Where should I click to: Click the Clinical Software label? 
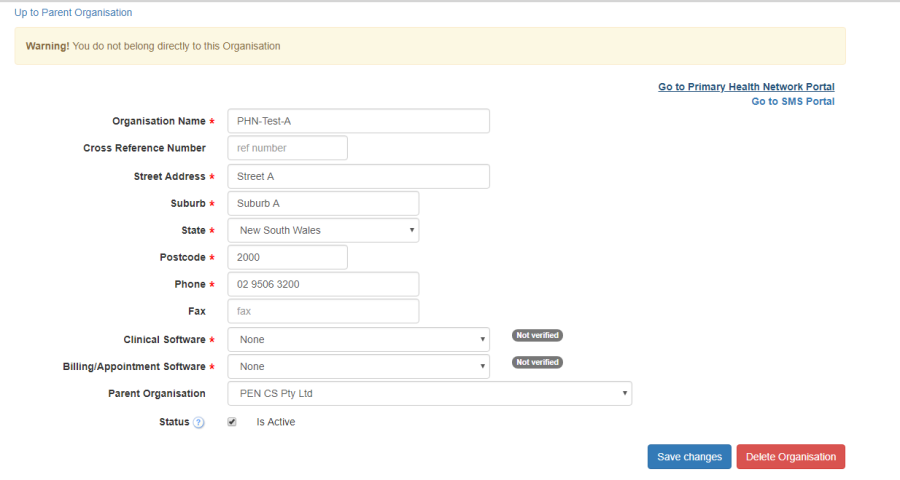(164, 339)
